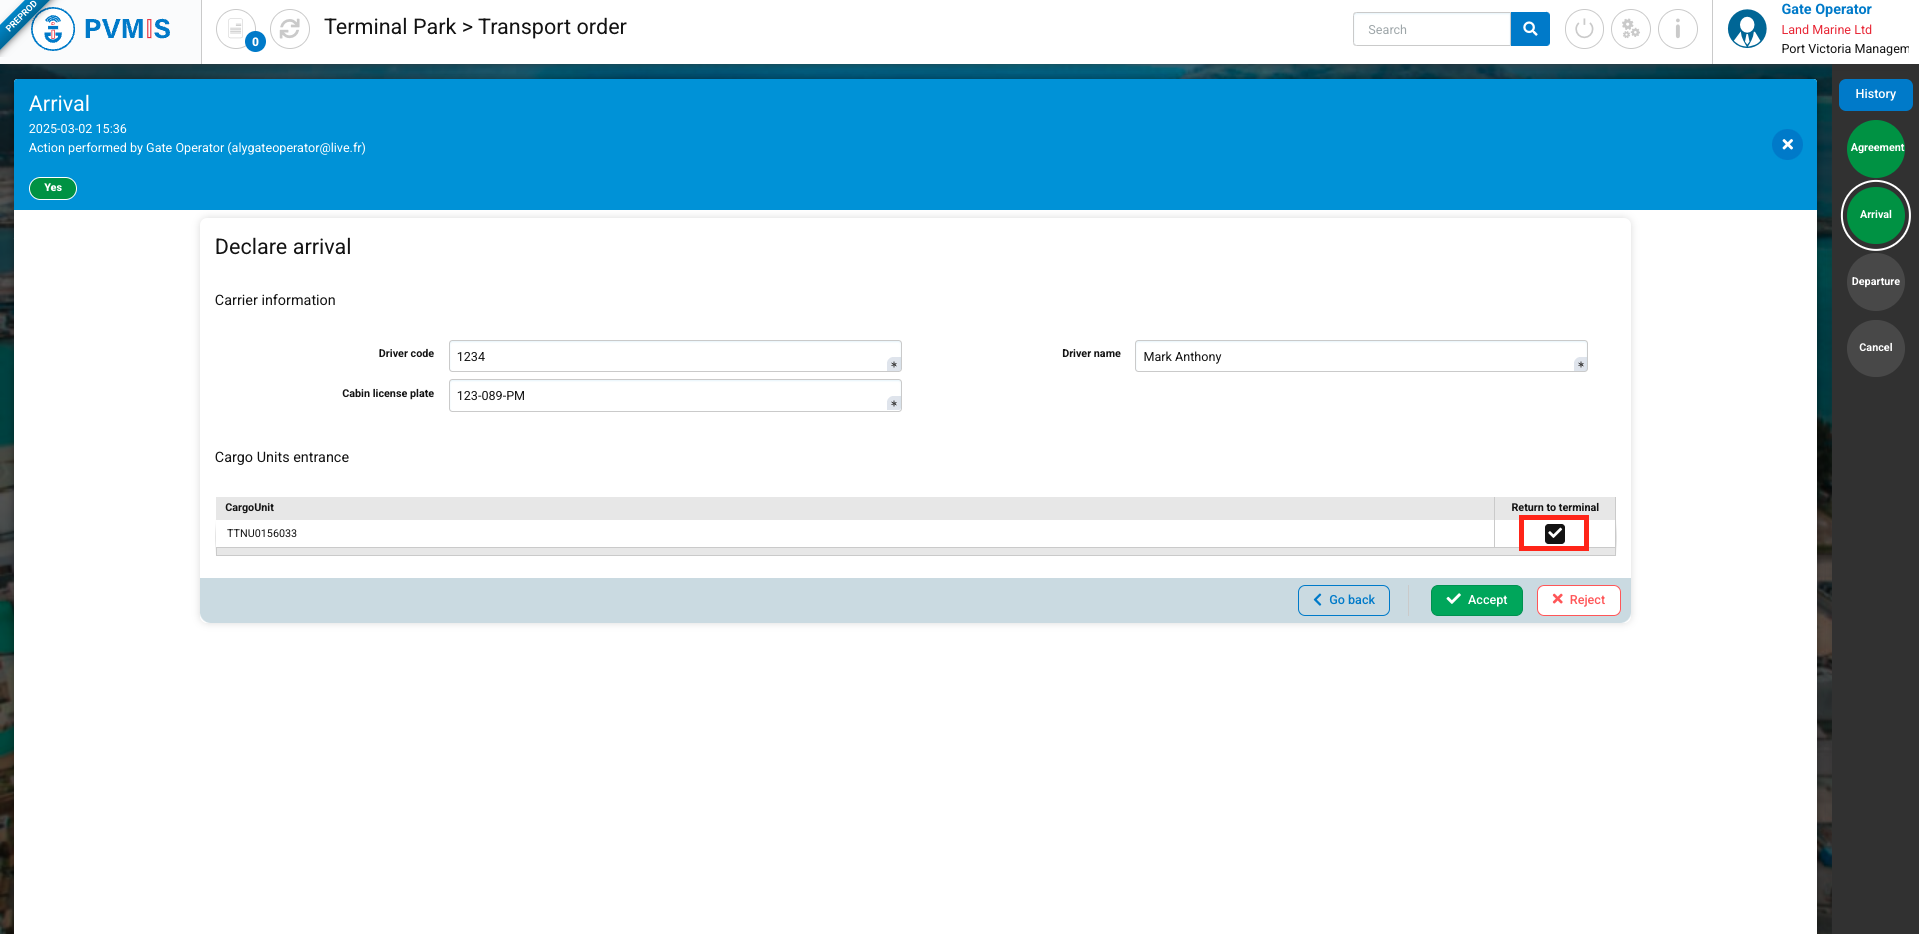Open the documents icon with 0 badge
The width and height of the screenshot is (1919, 934).
[x=237, y=29]
